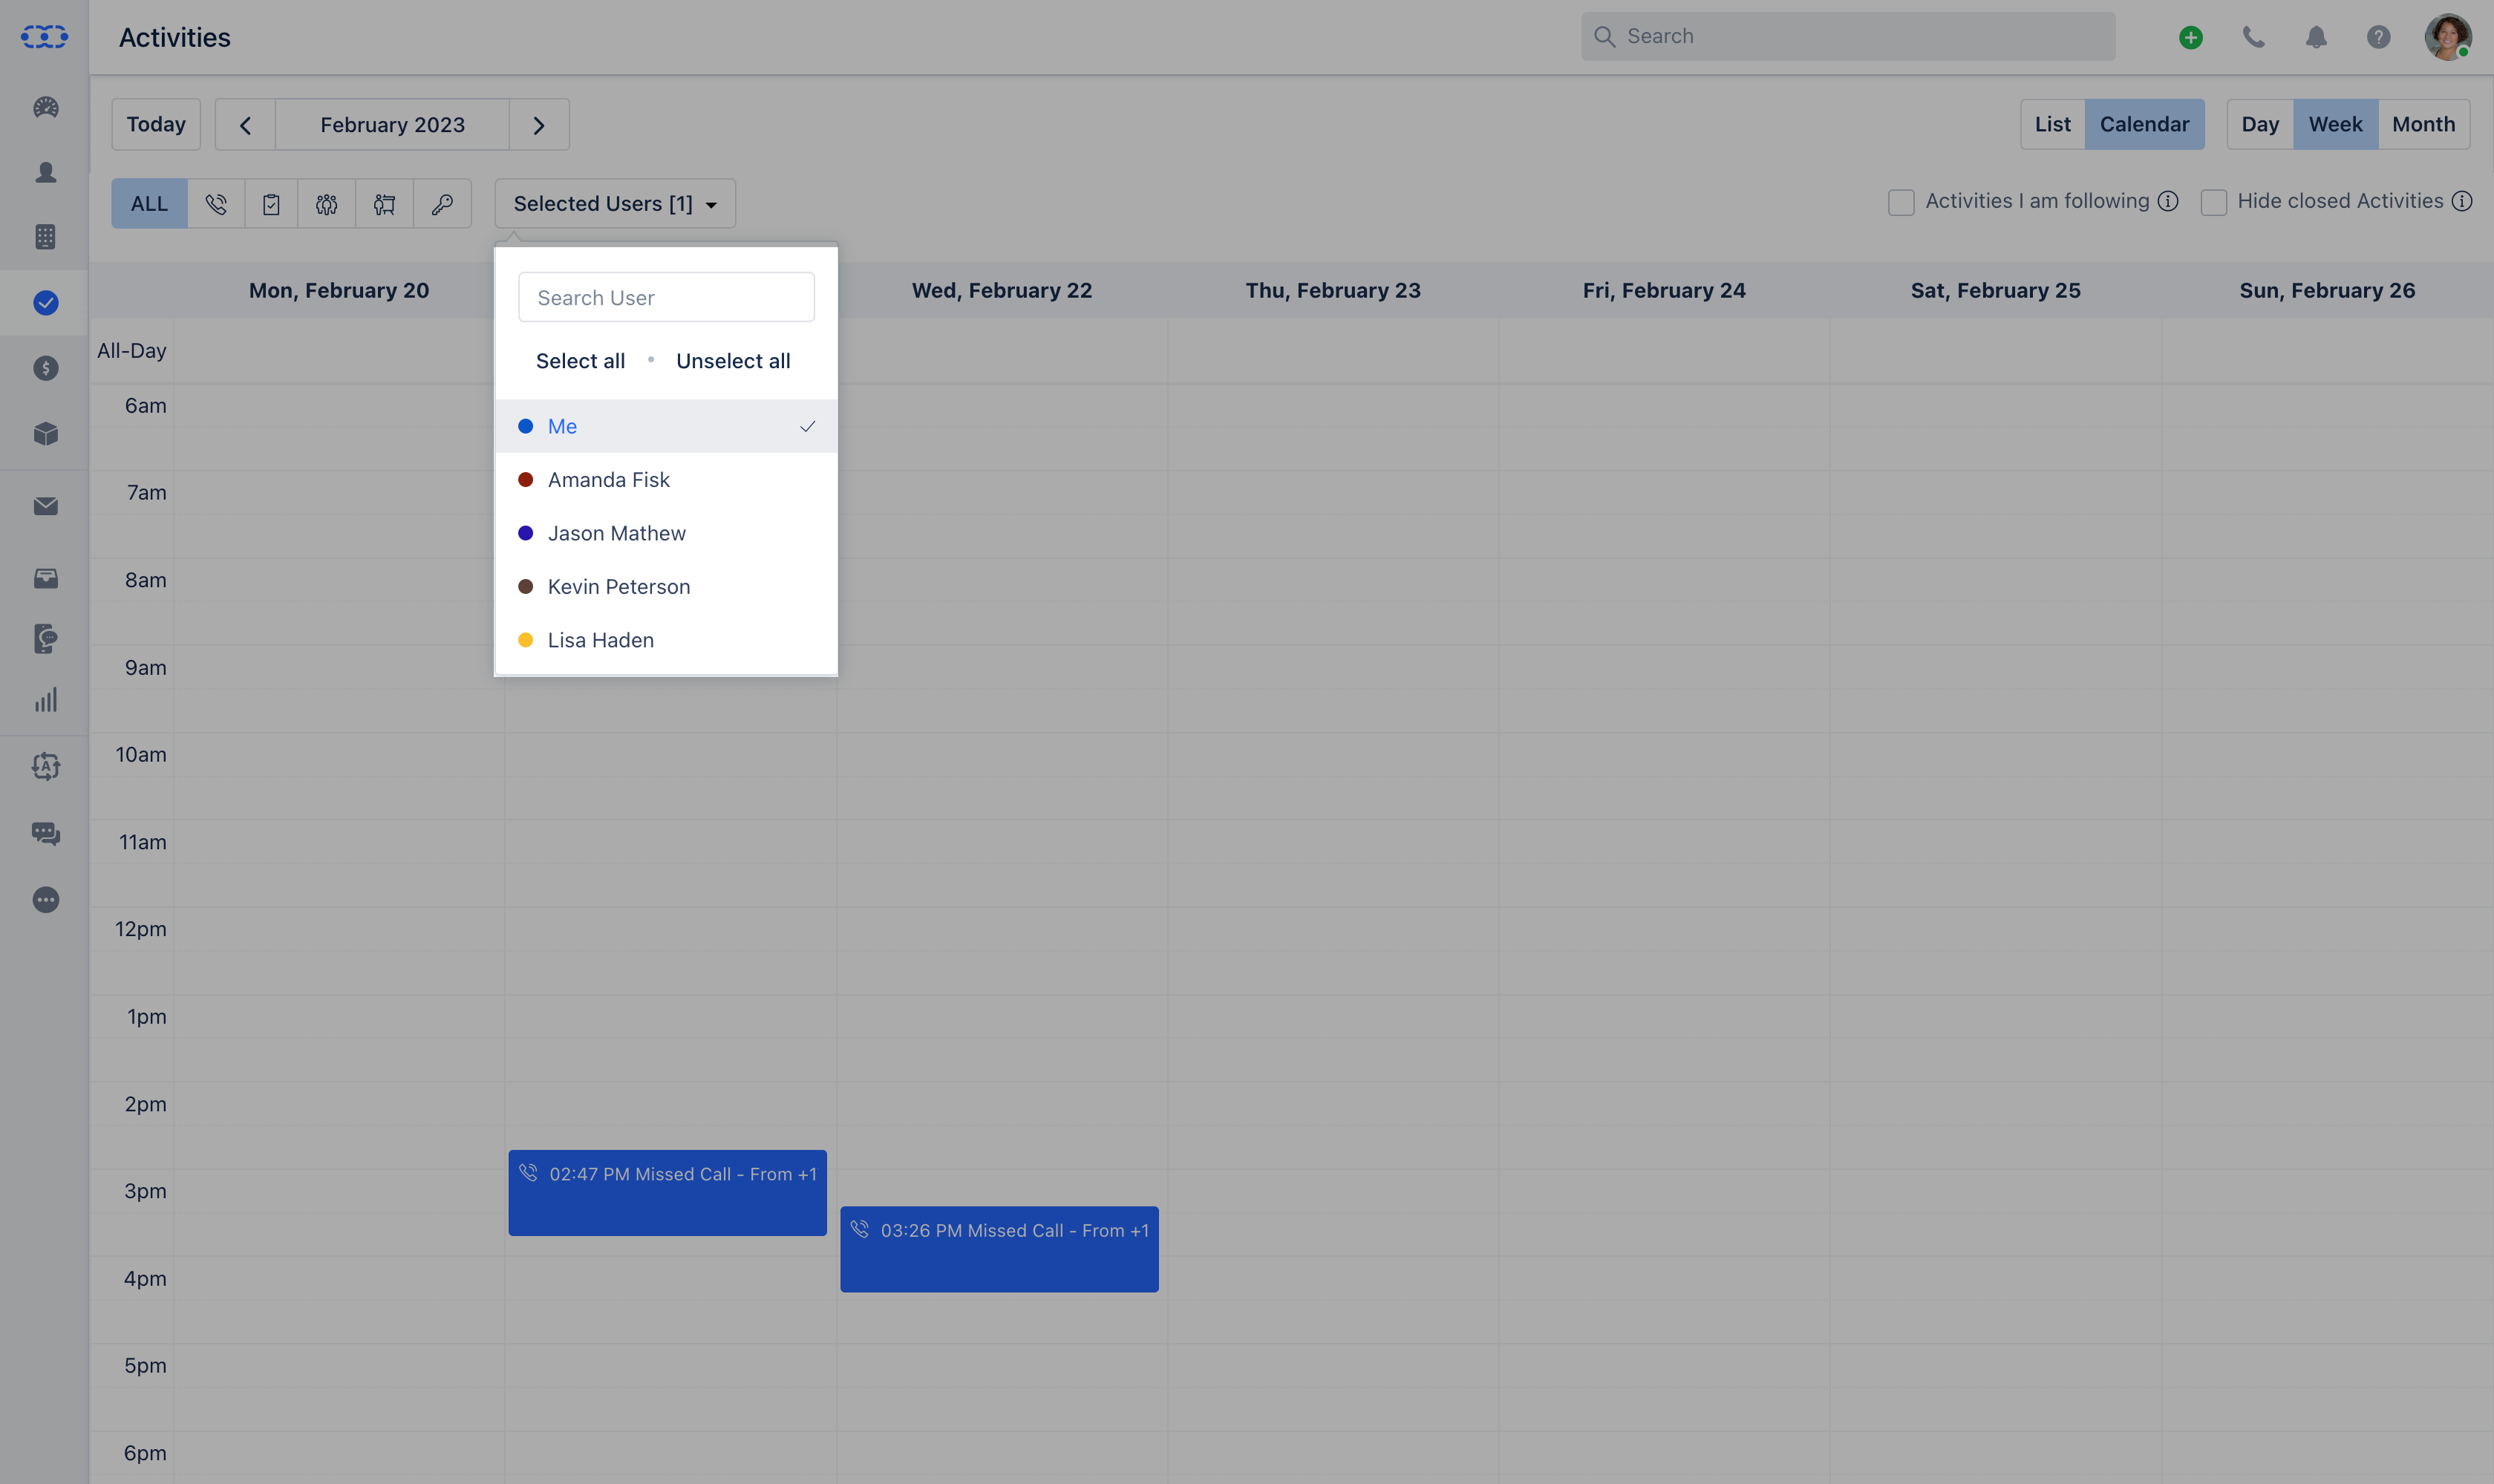Enable Hide closed Activities checkbox

(x=2214, y=202)
